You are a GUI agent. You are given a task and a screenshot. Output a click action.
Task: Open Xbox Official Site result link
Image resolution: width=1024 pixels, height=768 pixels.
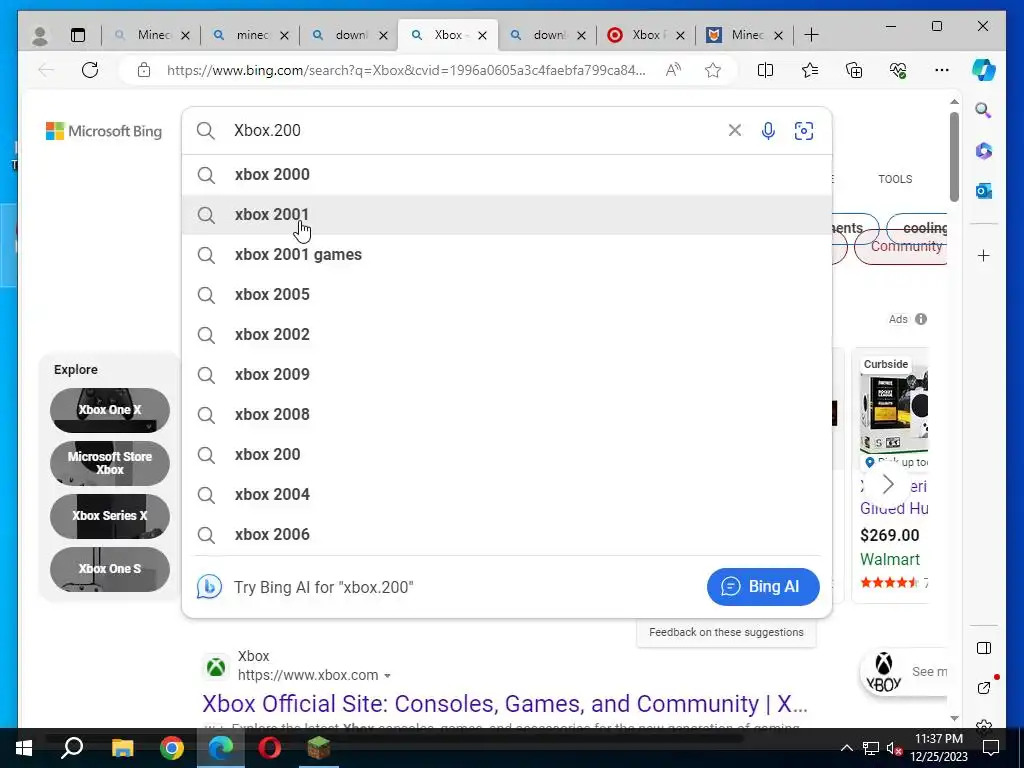[x=505, y=704]
